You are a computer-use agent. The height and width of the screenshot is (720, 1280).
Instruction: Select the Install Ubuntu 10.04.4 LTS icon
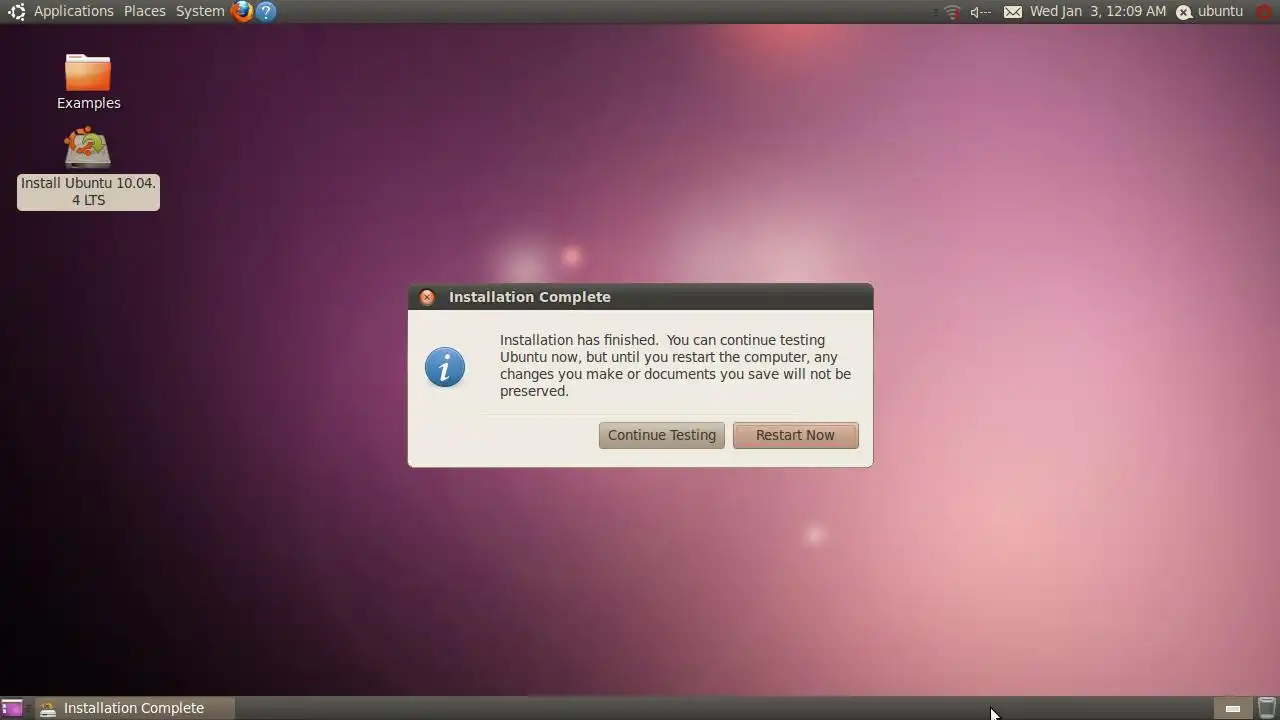point(88,168)
